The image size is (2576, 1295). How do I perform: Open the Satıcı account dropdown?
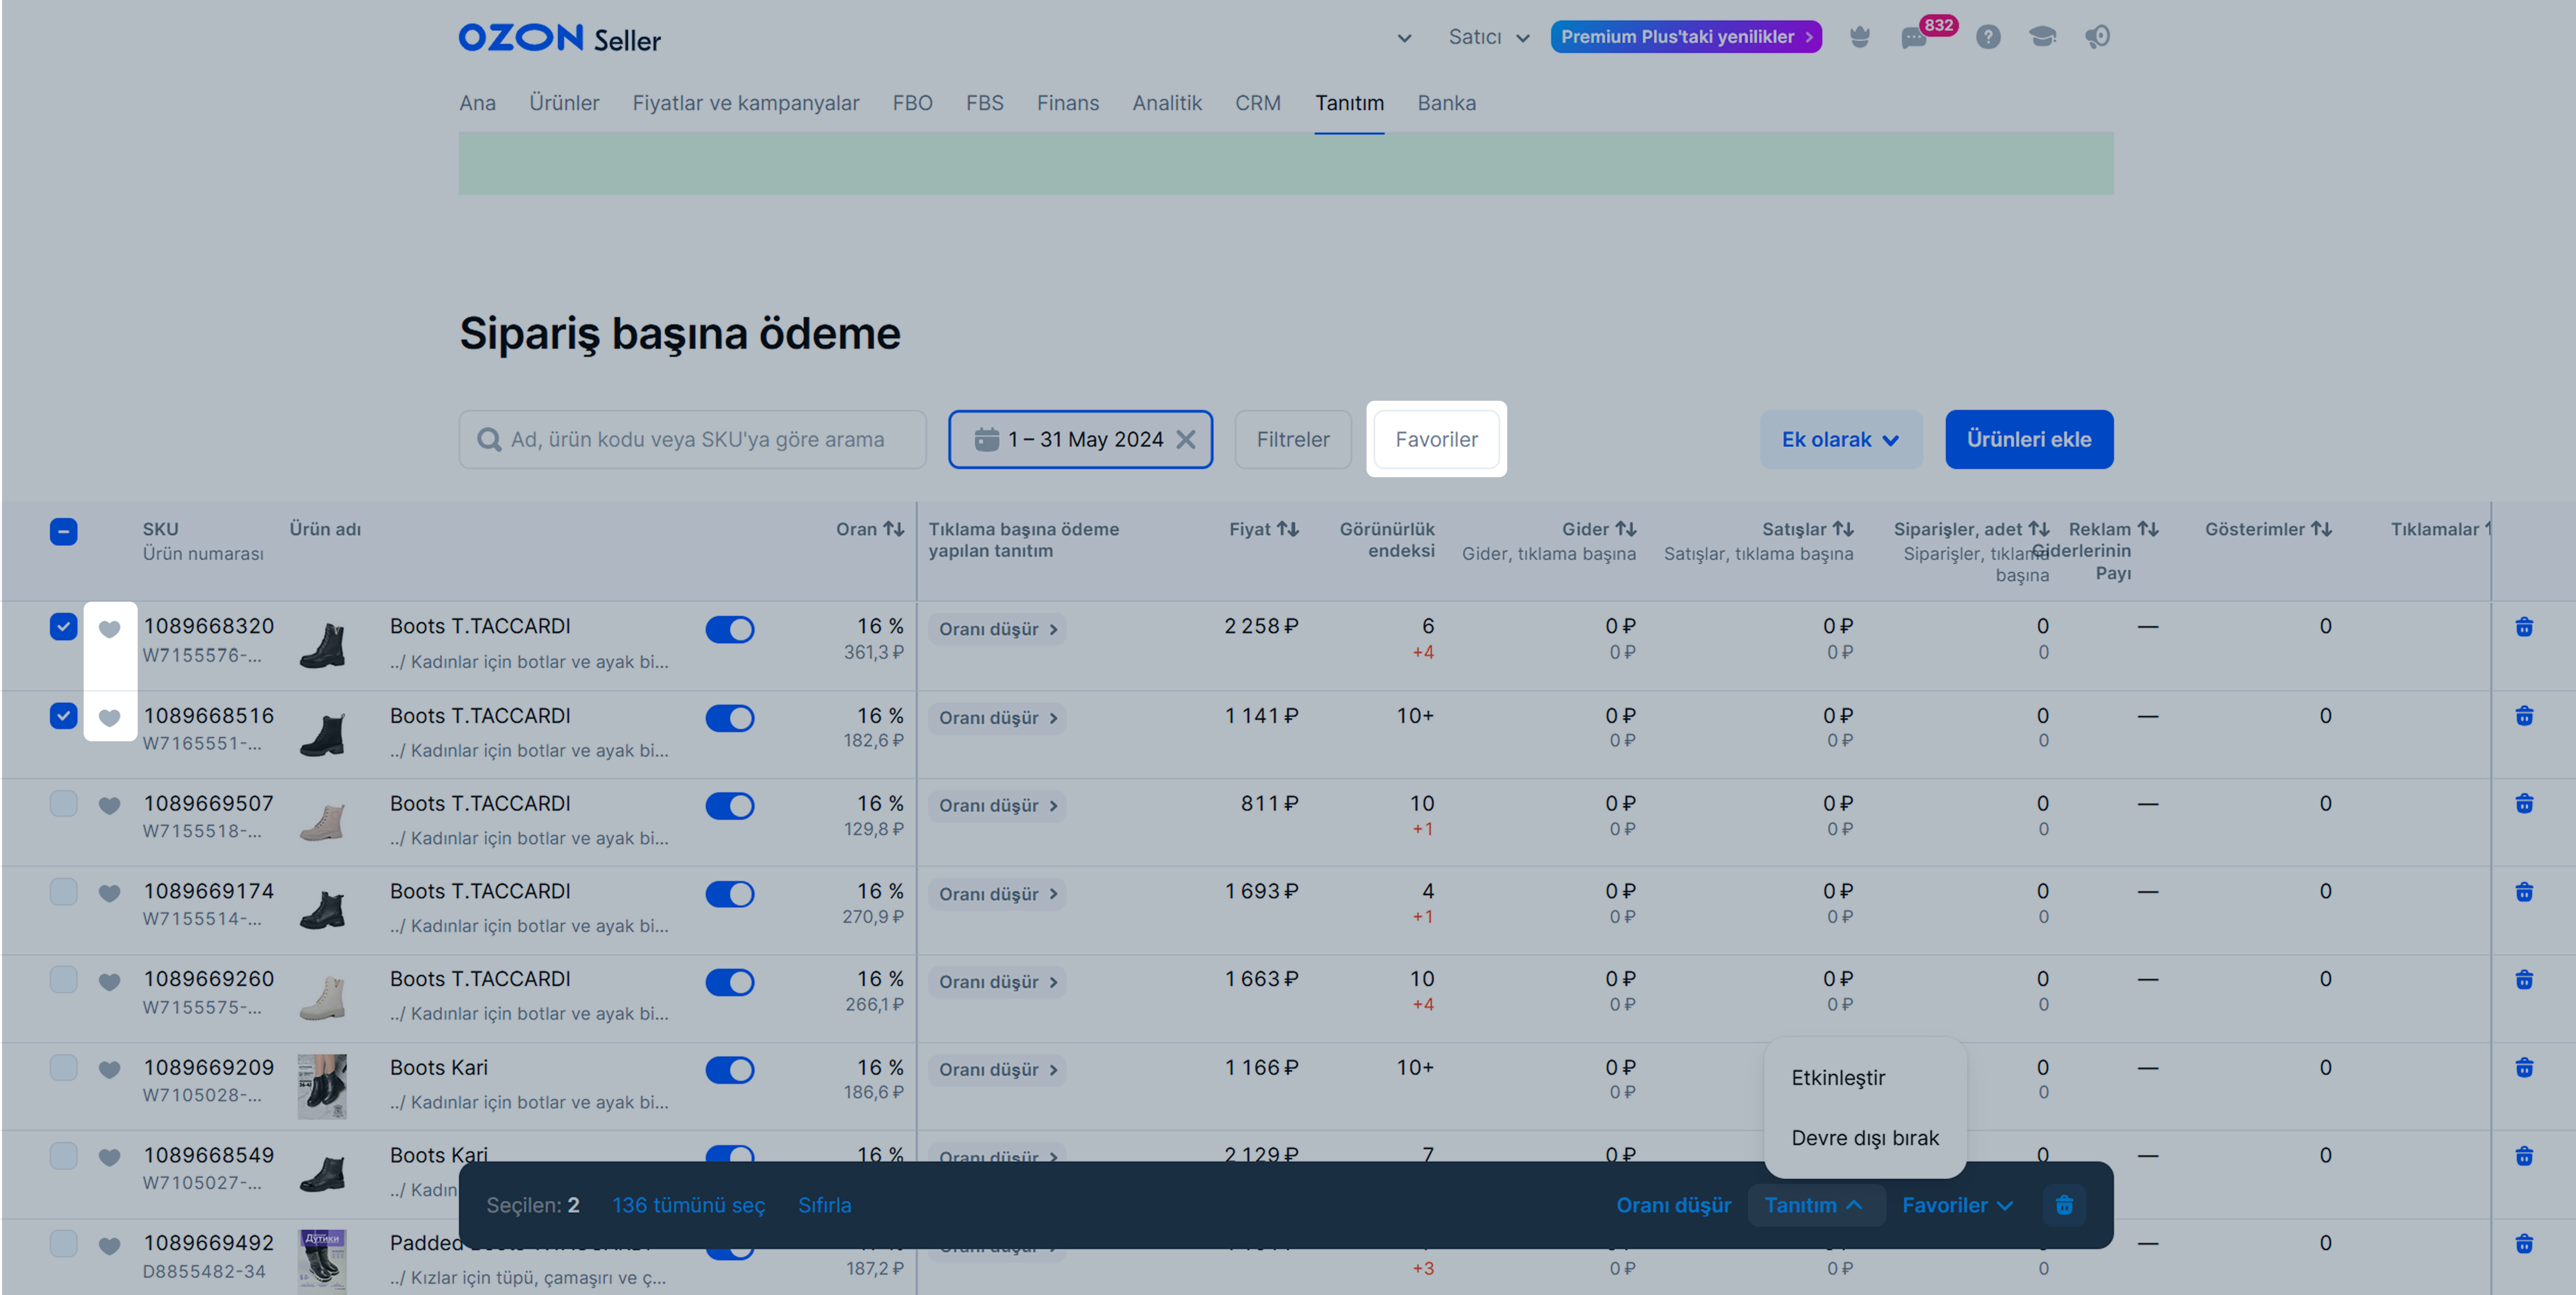pyautogui.click(x=1489, y=38)
